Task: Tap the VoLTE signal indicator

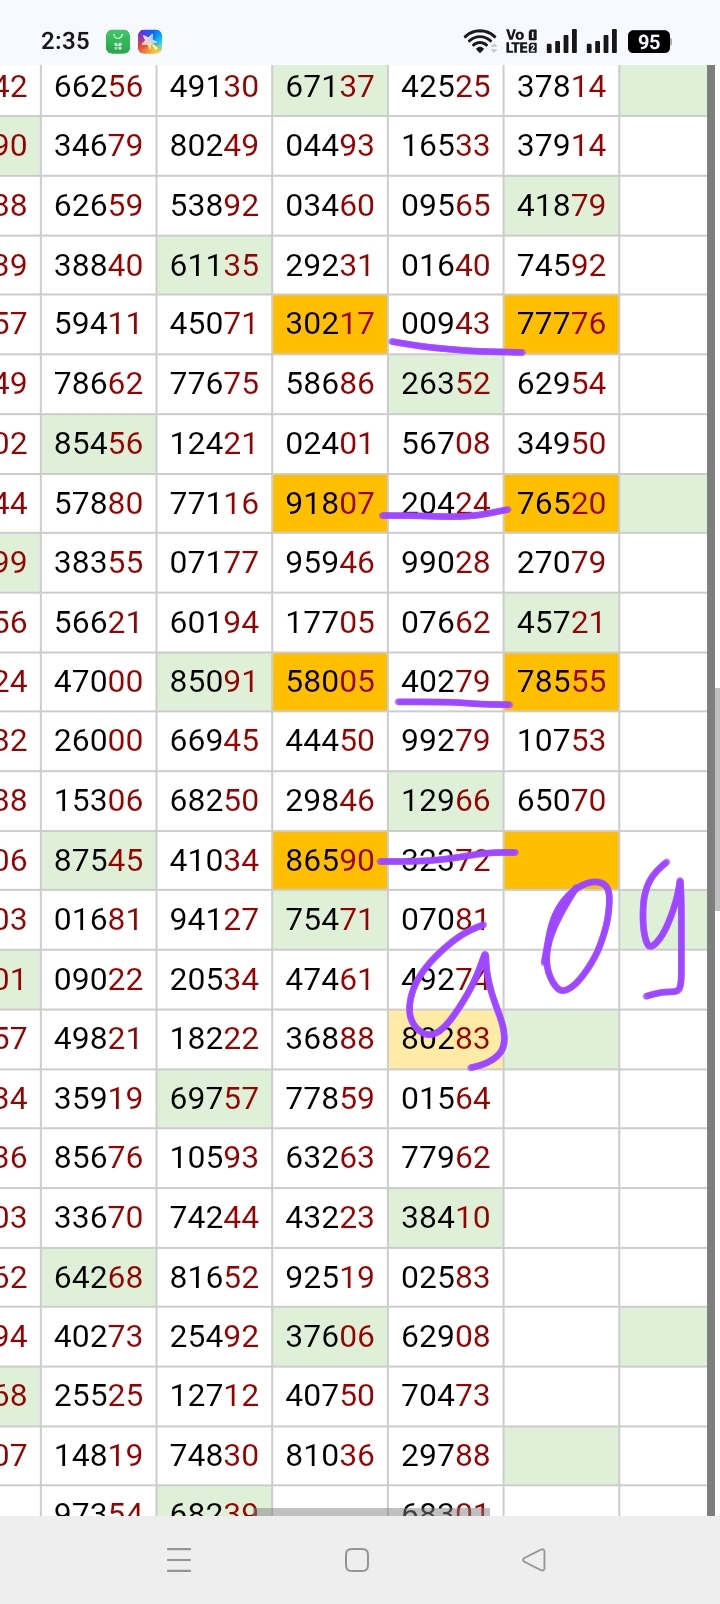Action: point(521,41)
